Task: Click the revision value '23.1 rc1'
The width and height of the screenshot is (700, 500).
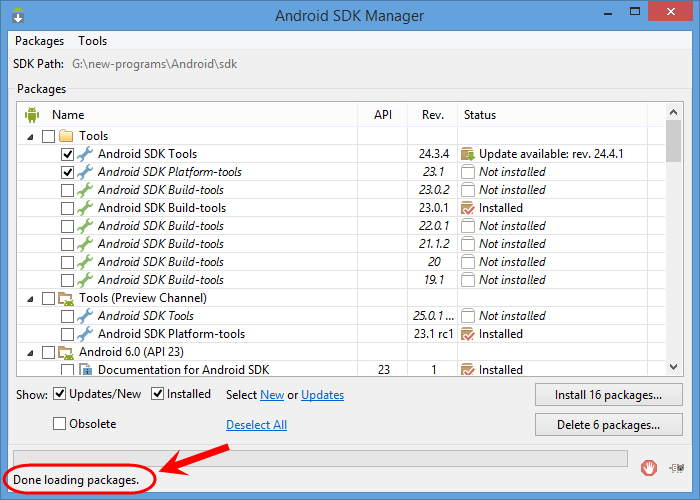Action: pyautogui.click(x=433, y=334)
